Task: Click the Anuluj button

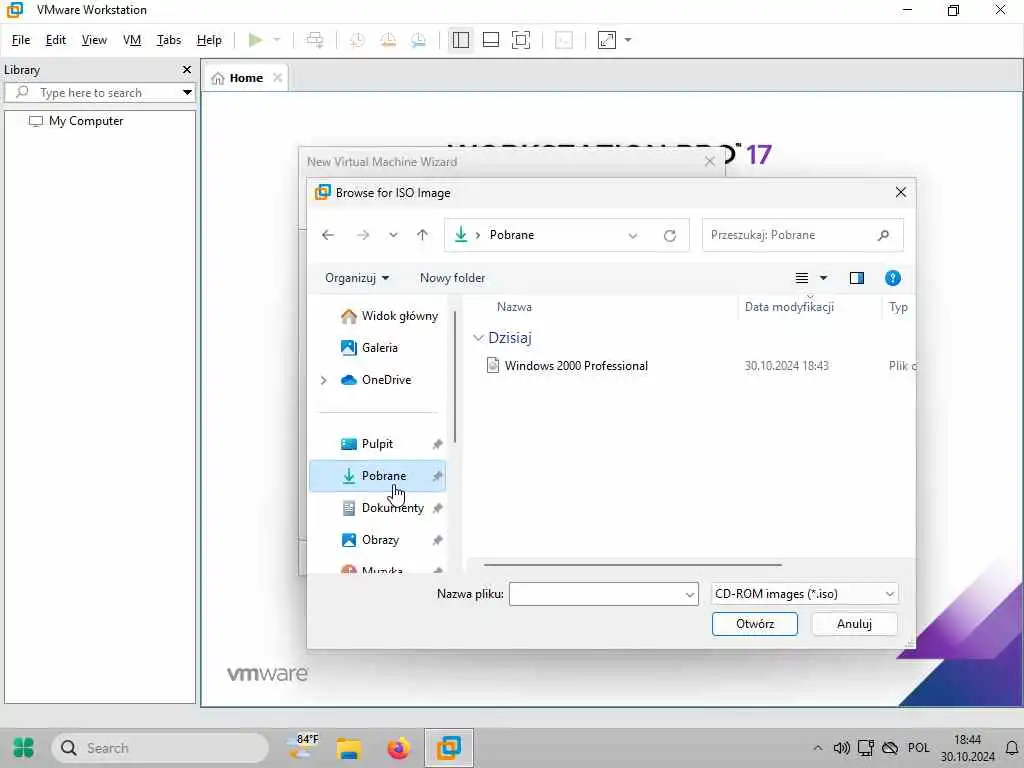Action: click(854, 624)
